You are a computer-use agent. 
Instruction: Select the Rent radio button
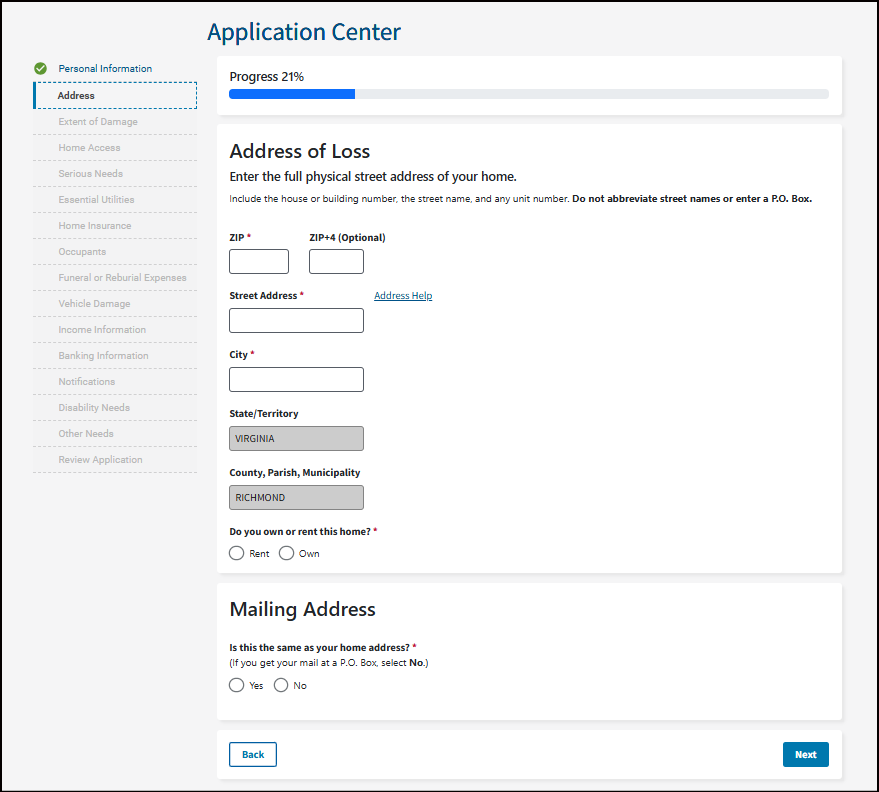[237, 553]
